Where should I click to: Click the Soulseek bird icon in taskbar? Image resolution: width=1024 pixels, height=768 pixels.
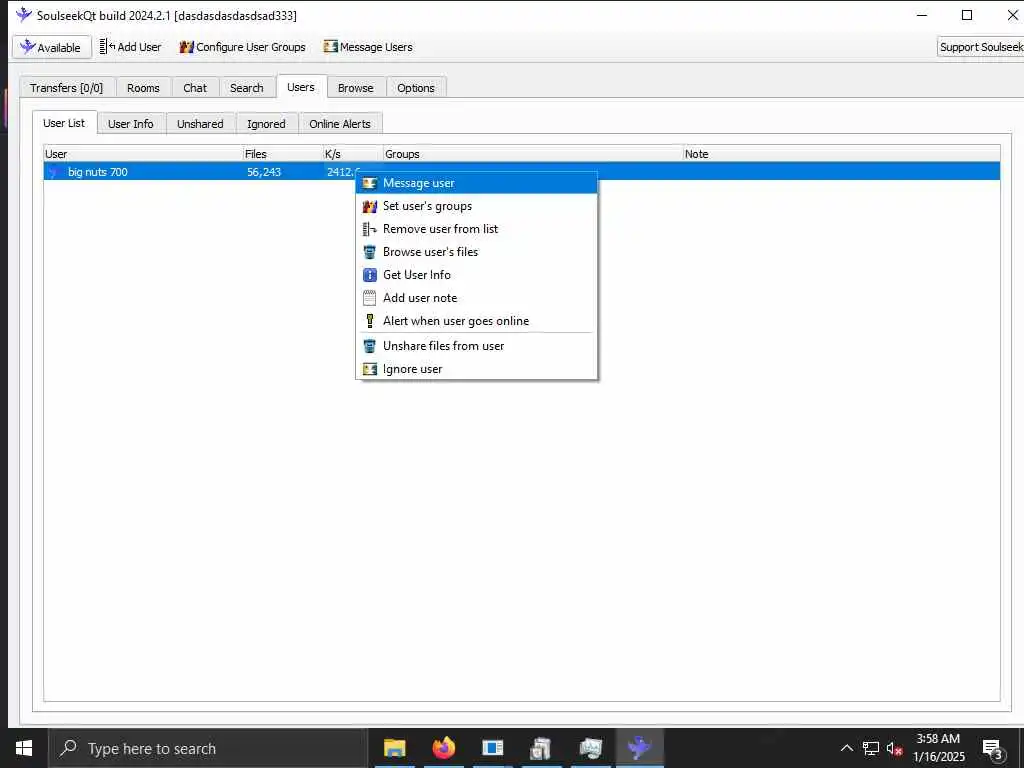(x=639, y=748)
